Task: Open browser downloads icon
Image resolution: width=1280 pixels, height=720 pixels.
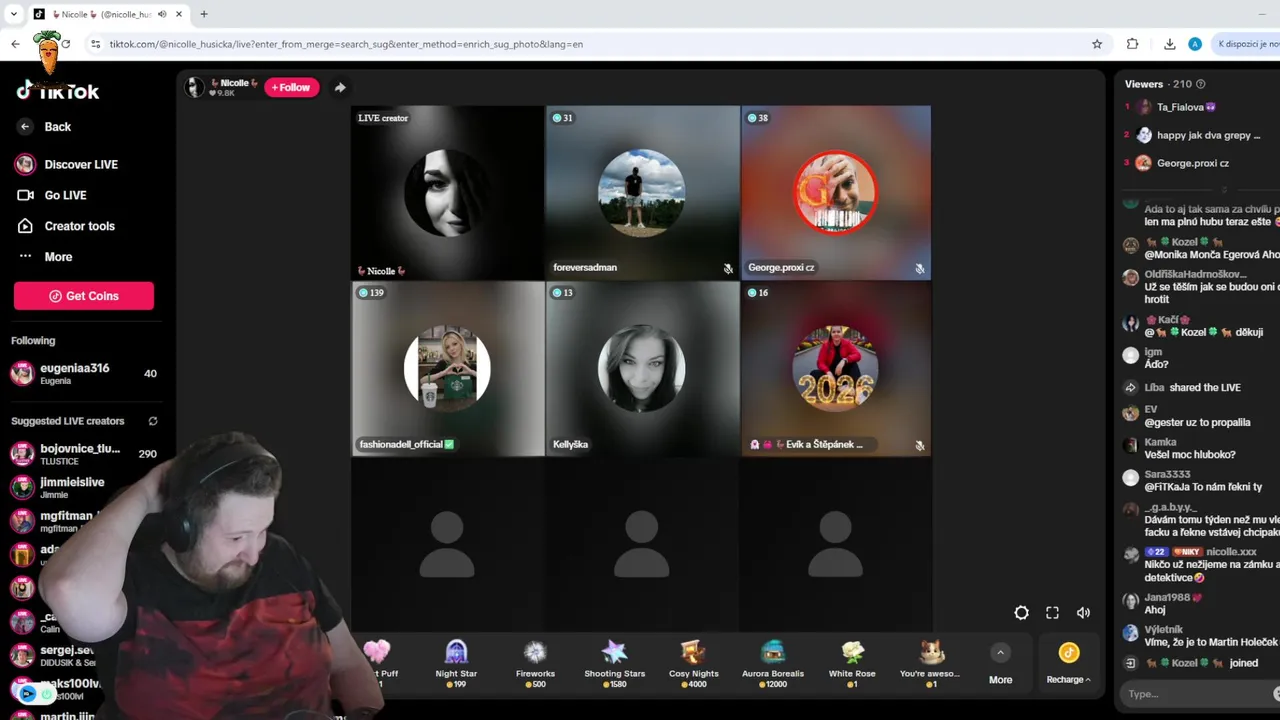Action: pos(1169,44)
